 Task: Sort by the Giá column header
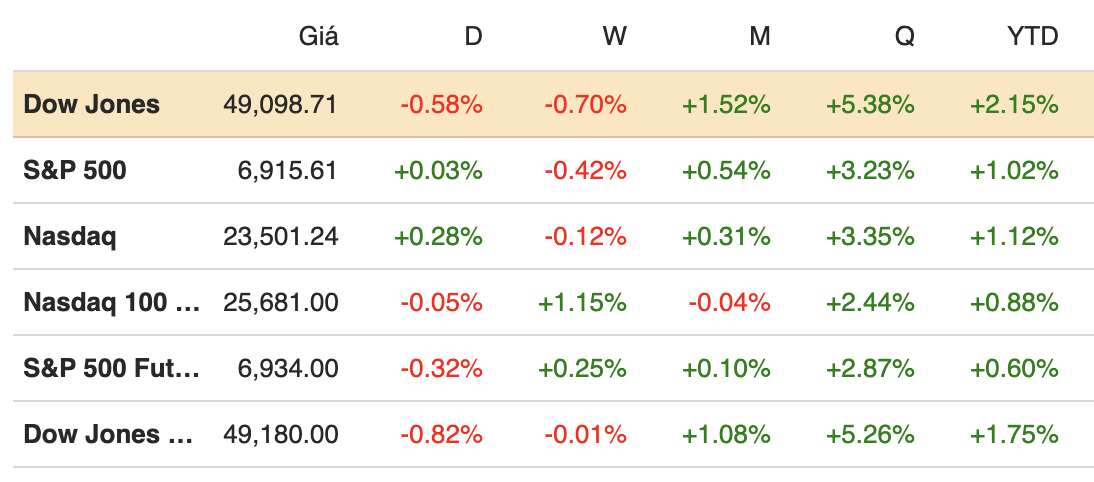click(319, 38)
